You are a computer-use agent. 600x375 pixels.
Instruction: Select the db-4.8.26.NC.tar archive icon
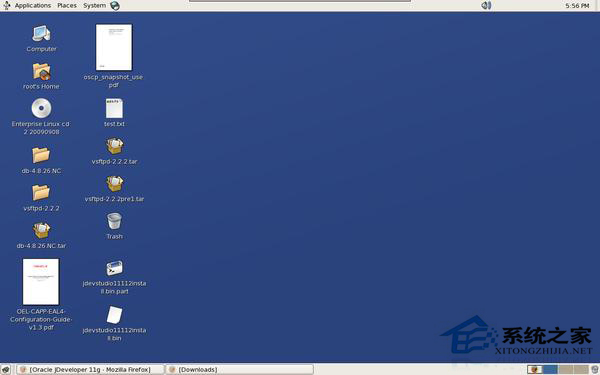pos(41,231)
